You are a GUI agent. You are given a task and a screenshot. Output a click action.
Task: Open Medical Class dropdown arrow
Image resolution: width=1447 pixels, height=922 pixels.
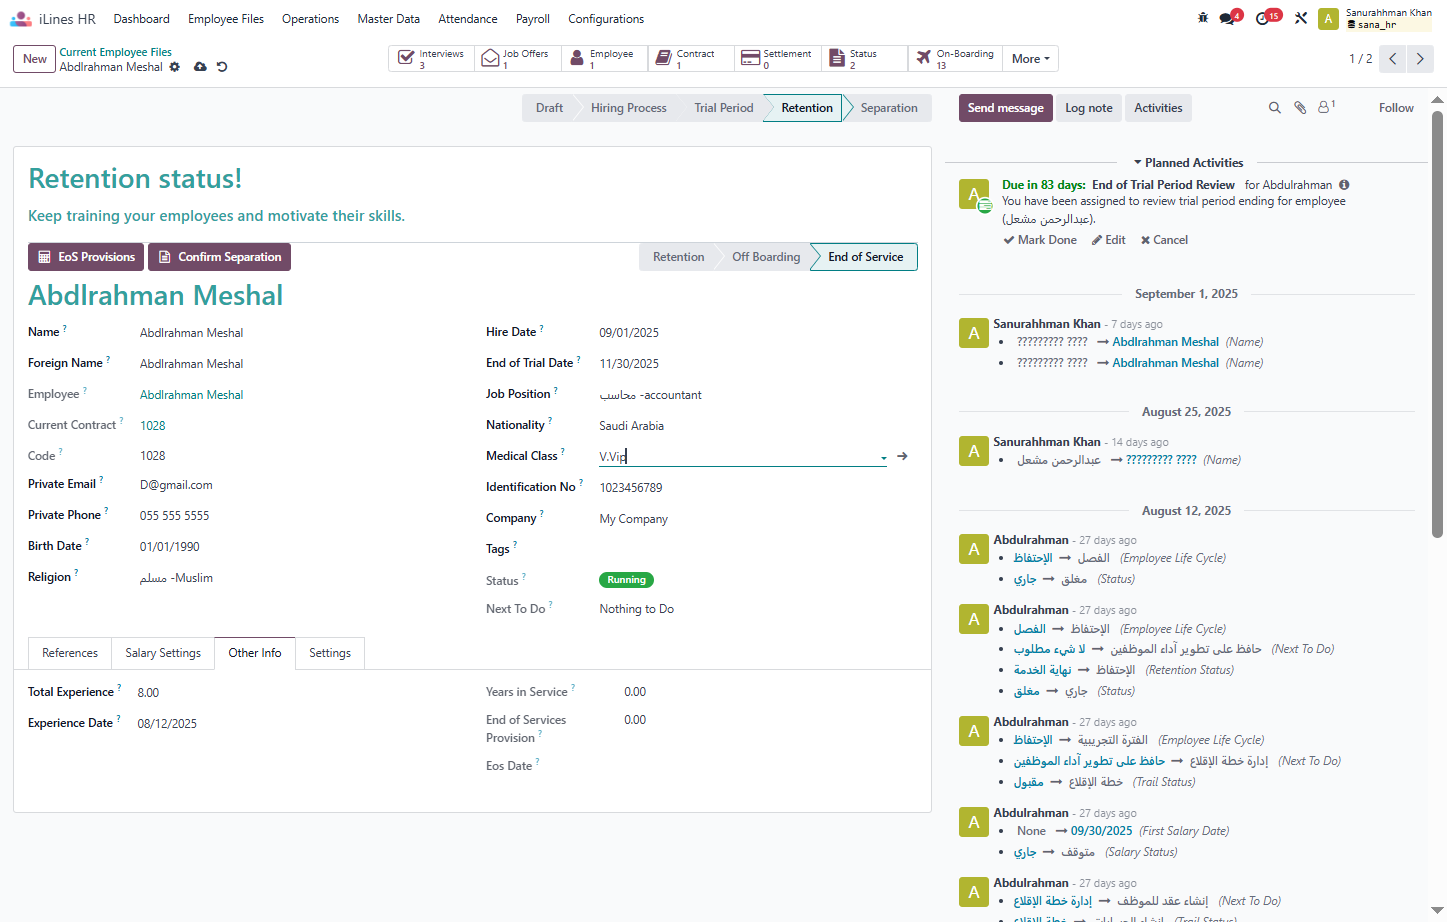click(883, 458)
